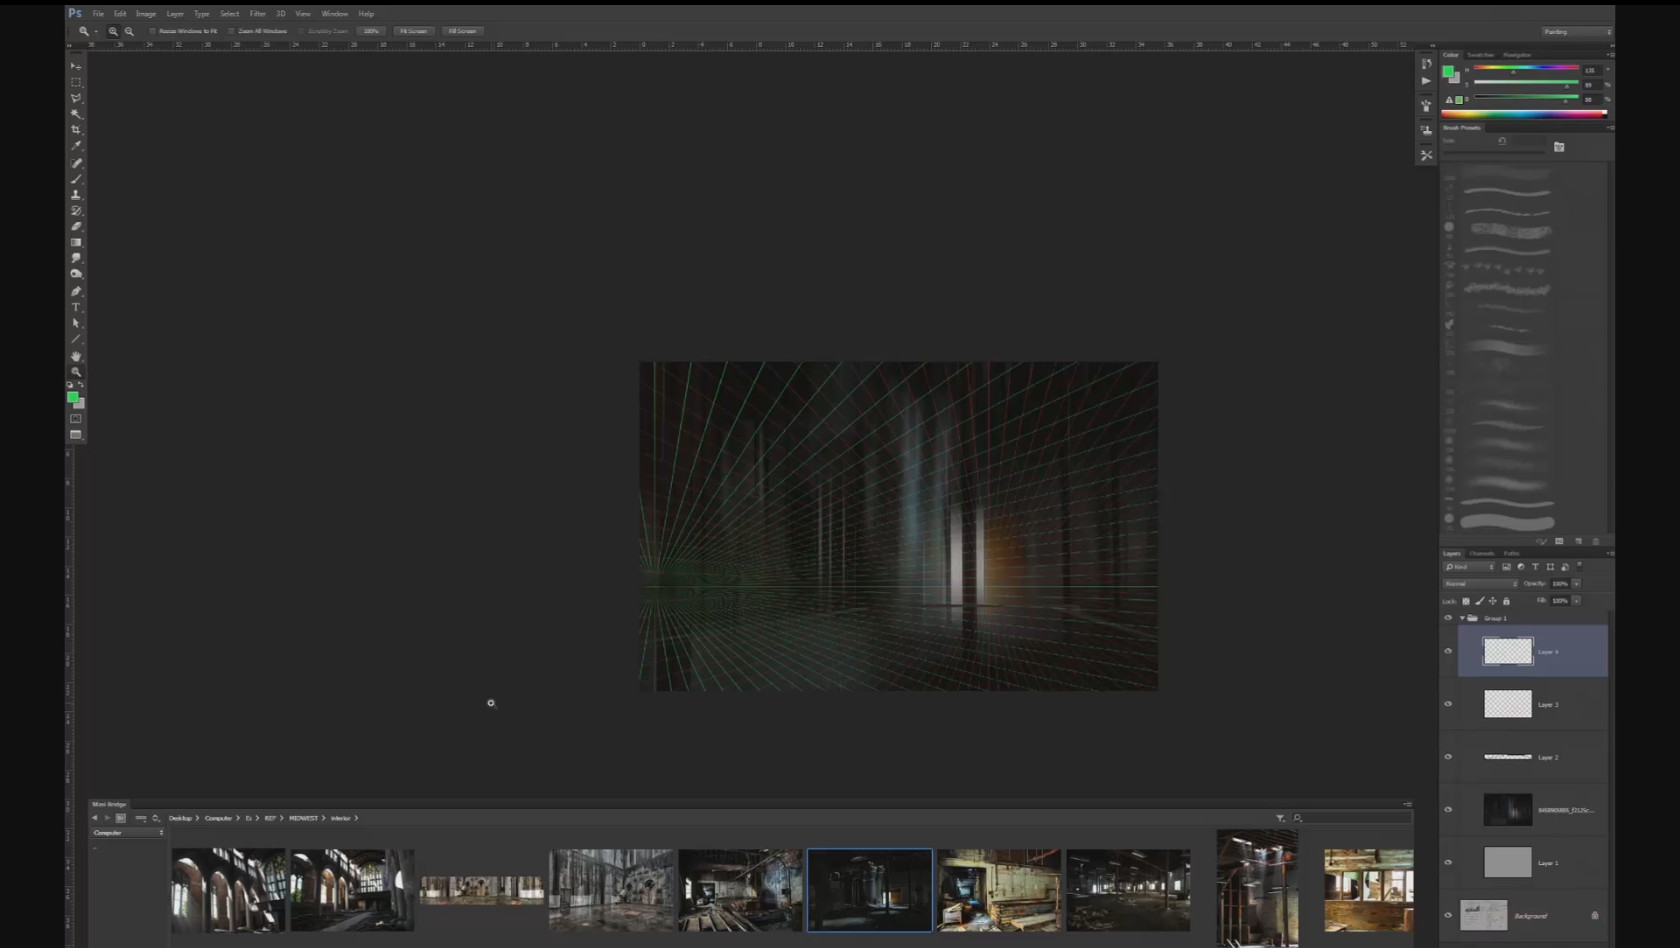Open the Filter menu
The image size is (1680, 948).
(x=257, y=14)
